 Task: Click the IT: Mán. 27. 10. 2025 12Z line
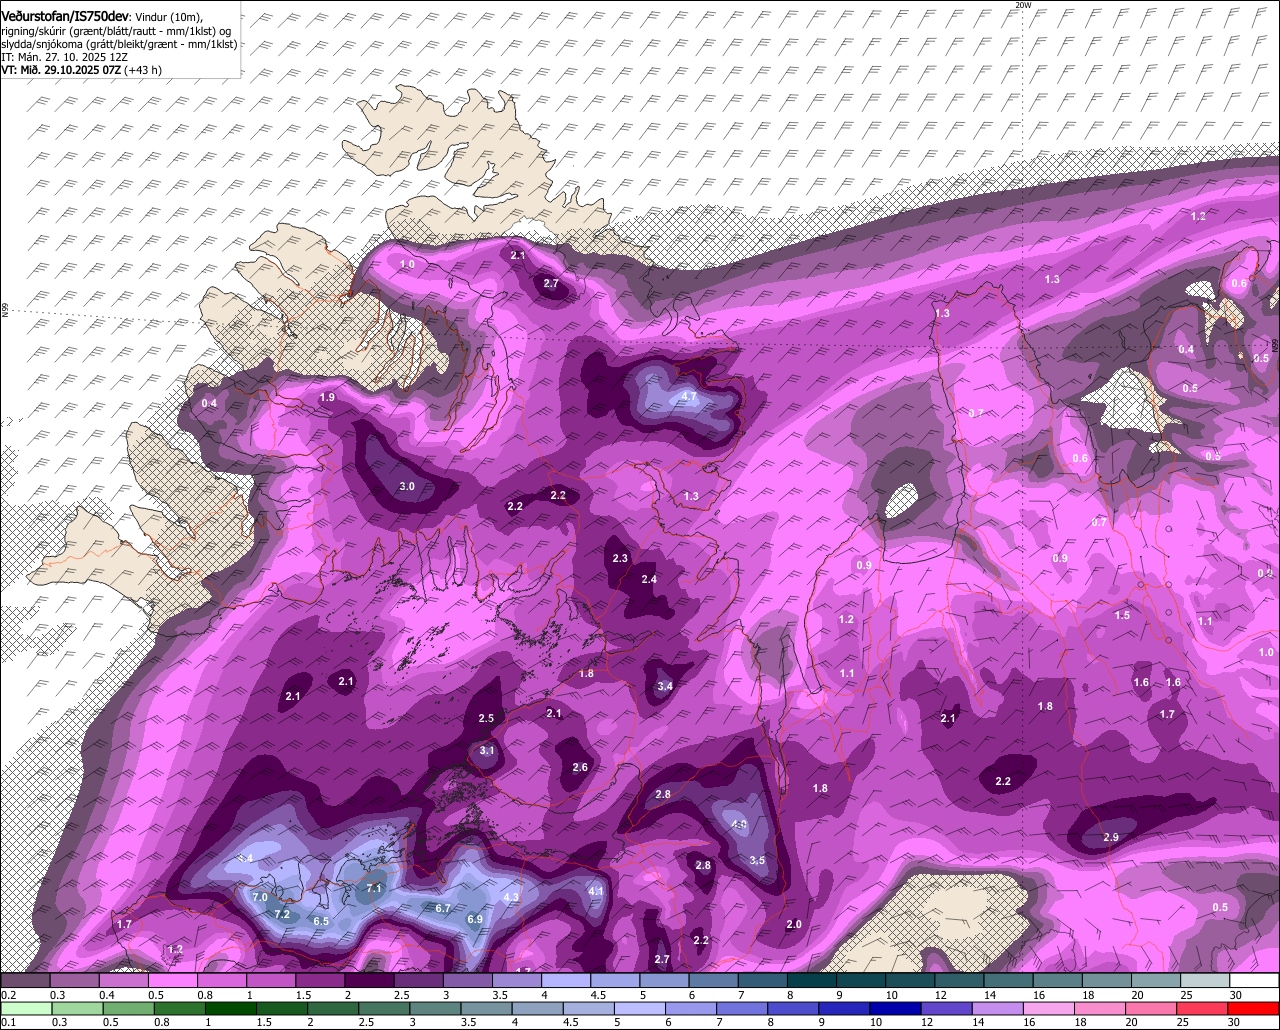coord(64,57)
